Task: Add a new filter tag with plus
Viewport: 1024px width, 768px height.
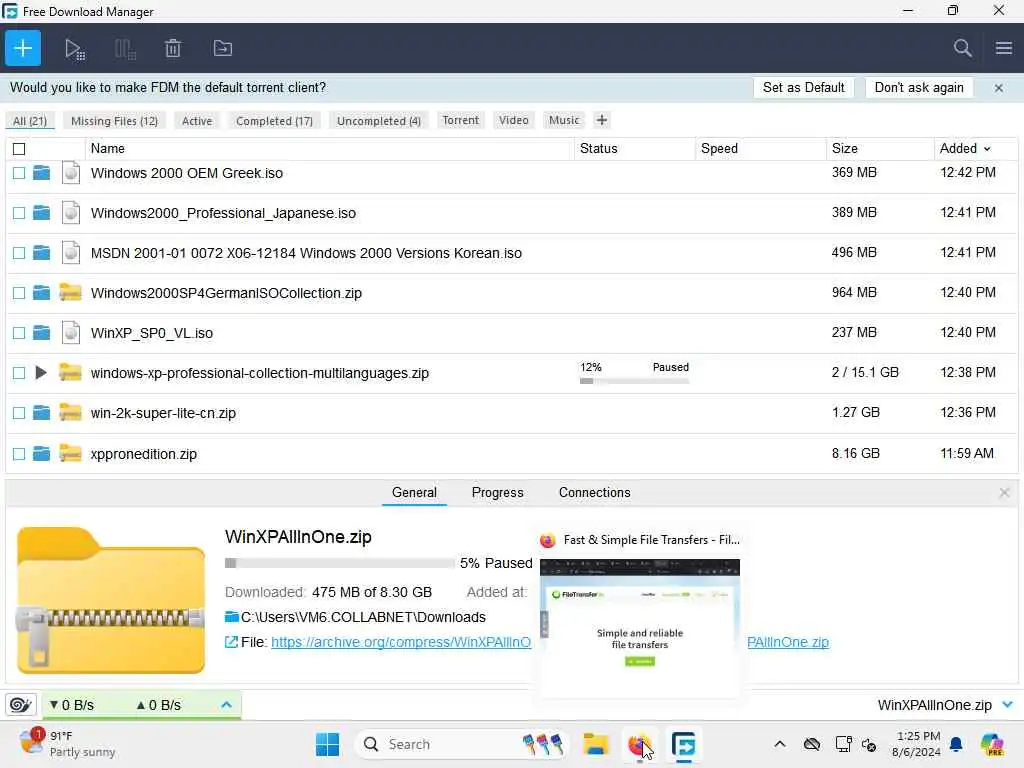Action: click(x=601, y=120)
